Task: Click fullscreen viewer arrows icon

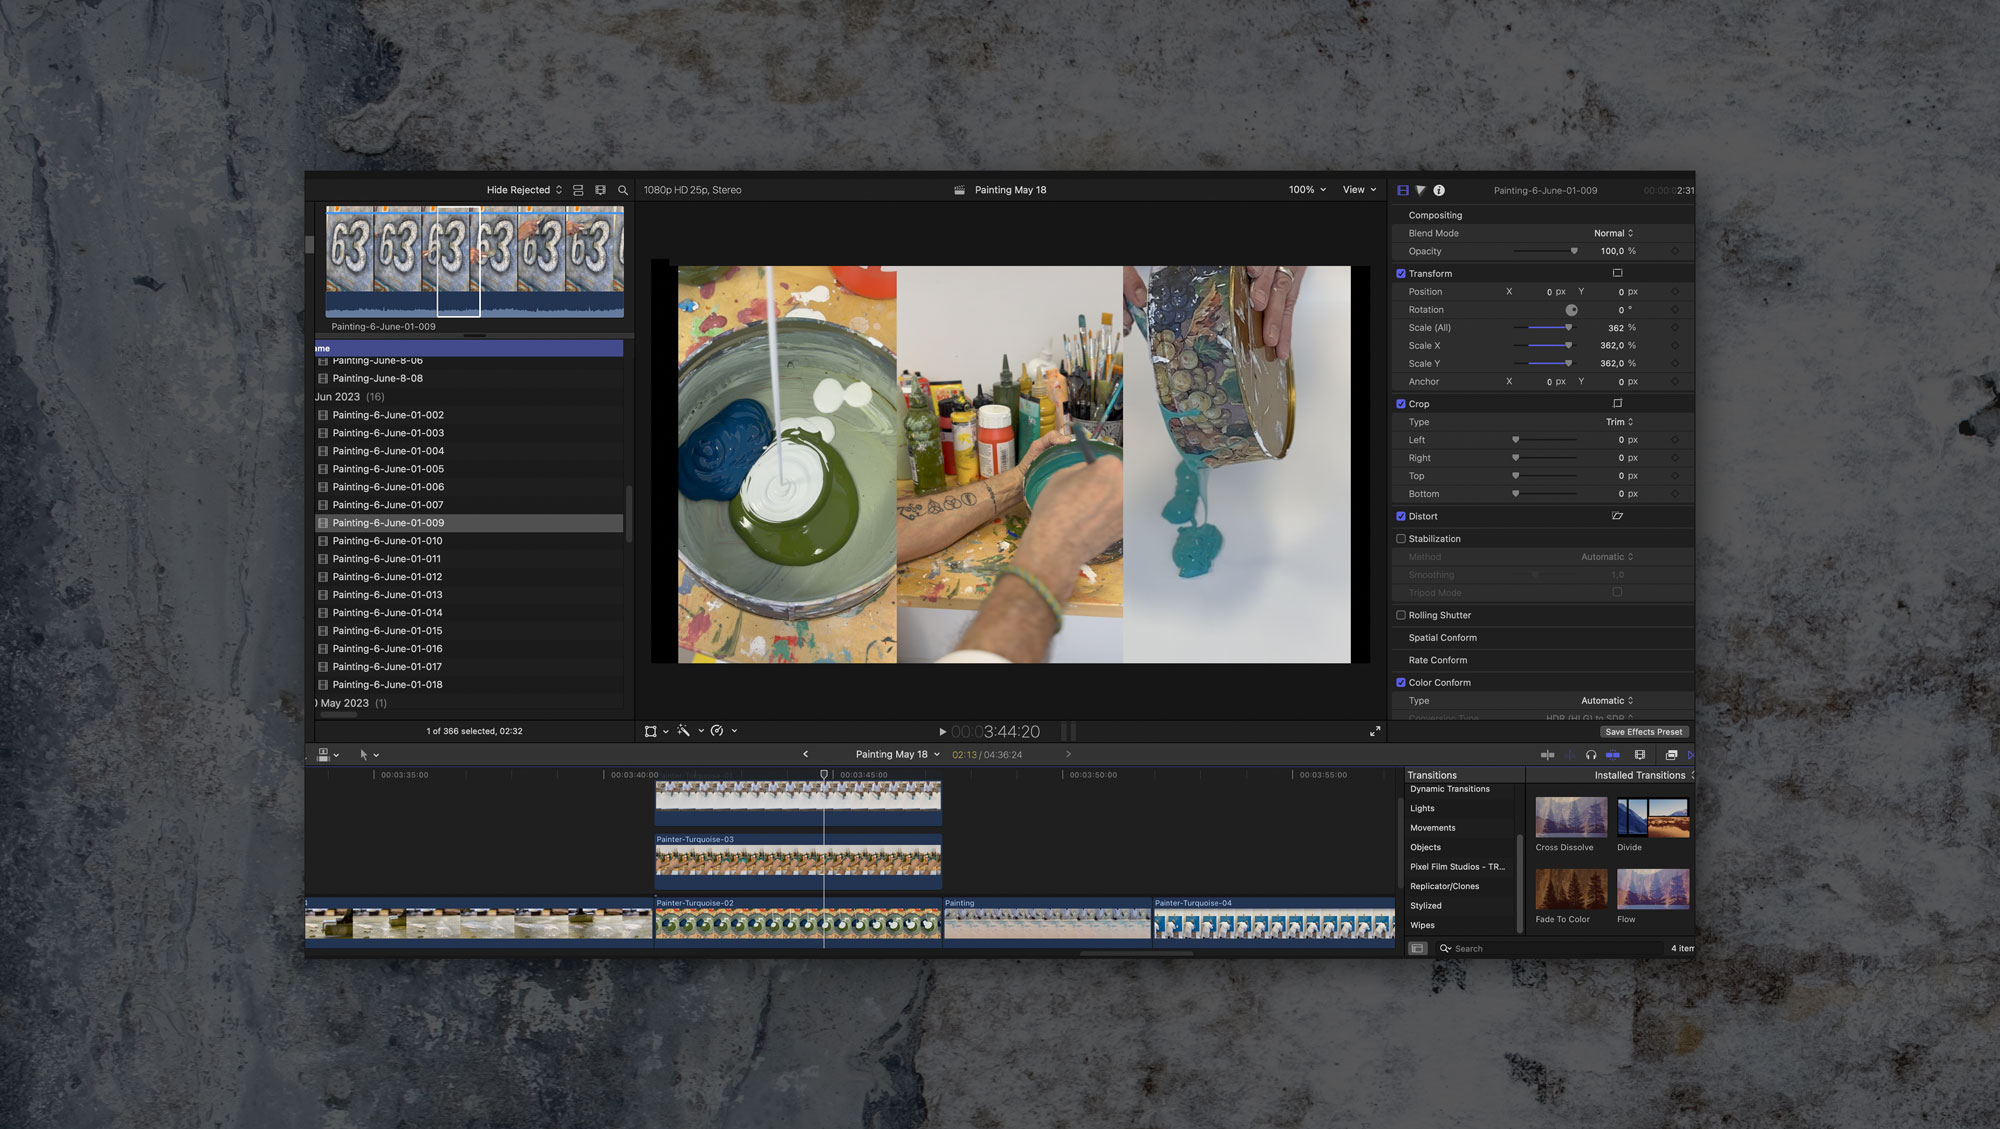Action: 1375,732
